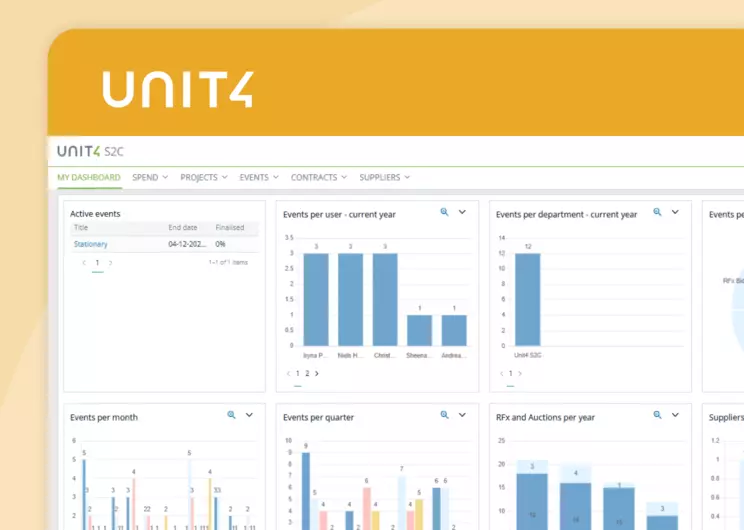Zoom into Events per user chart

[444, 212]
